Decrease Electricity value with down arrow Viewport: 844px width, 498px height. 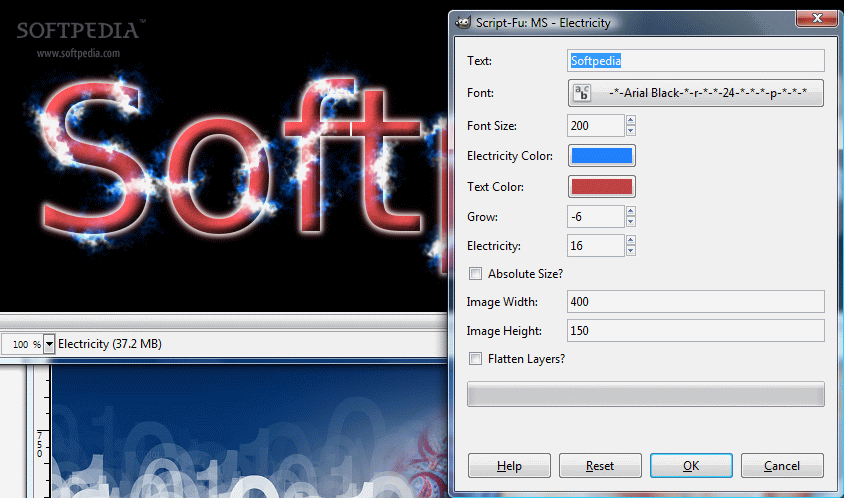631,251
